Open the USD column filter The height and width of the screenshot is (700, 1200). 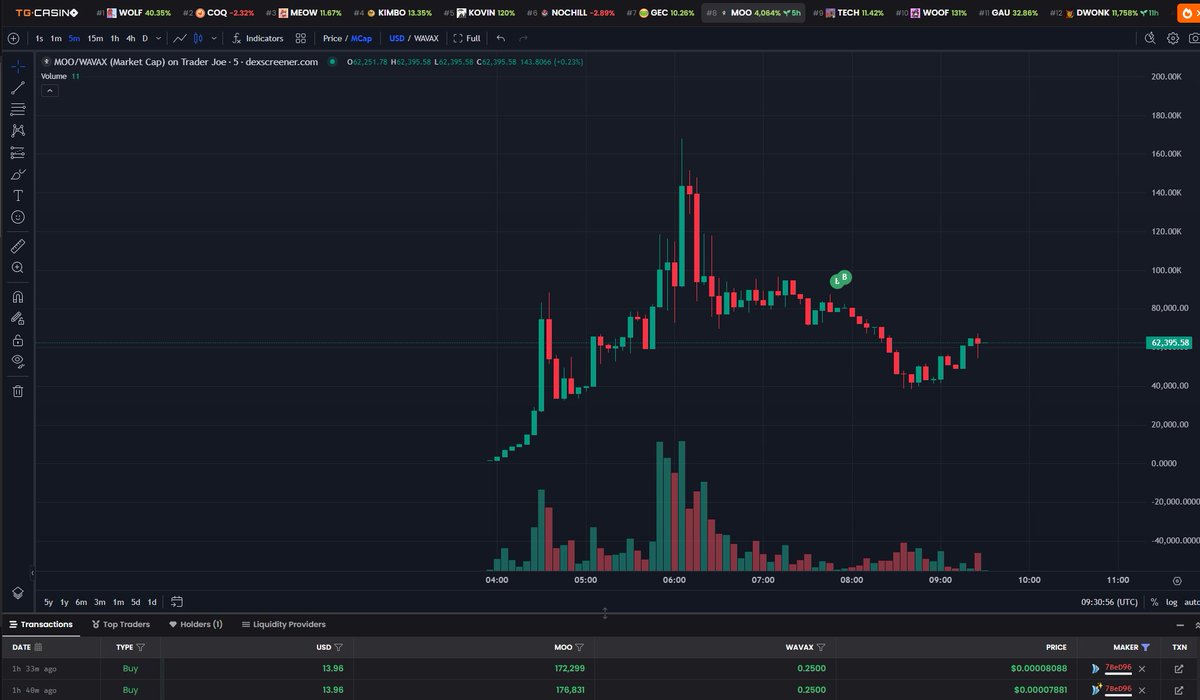point(338,648)
